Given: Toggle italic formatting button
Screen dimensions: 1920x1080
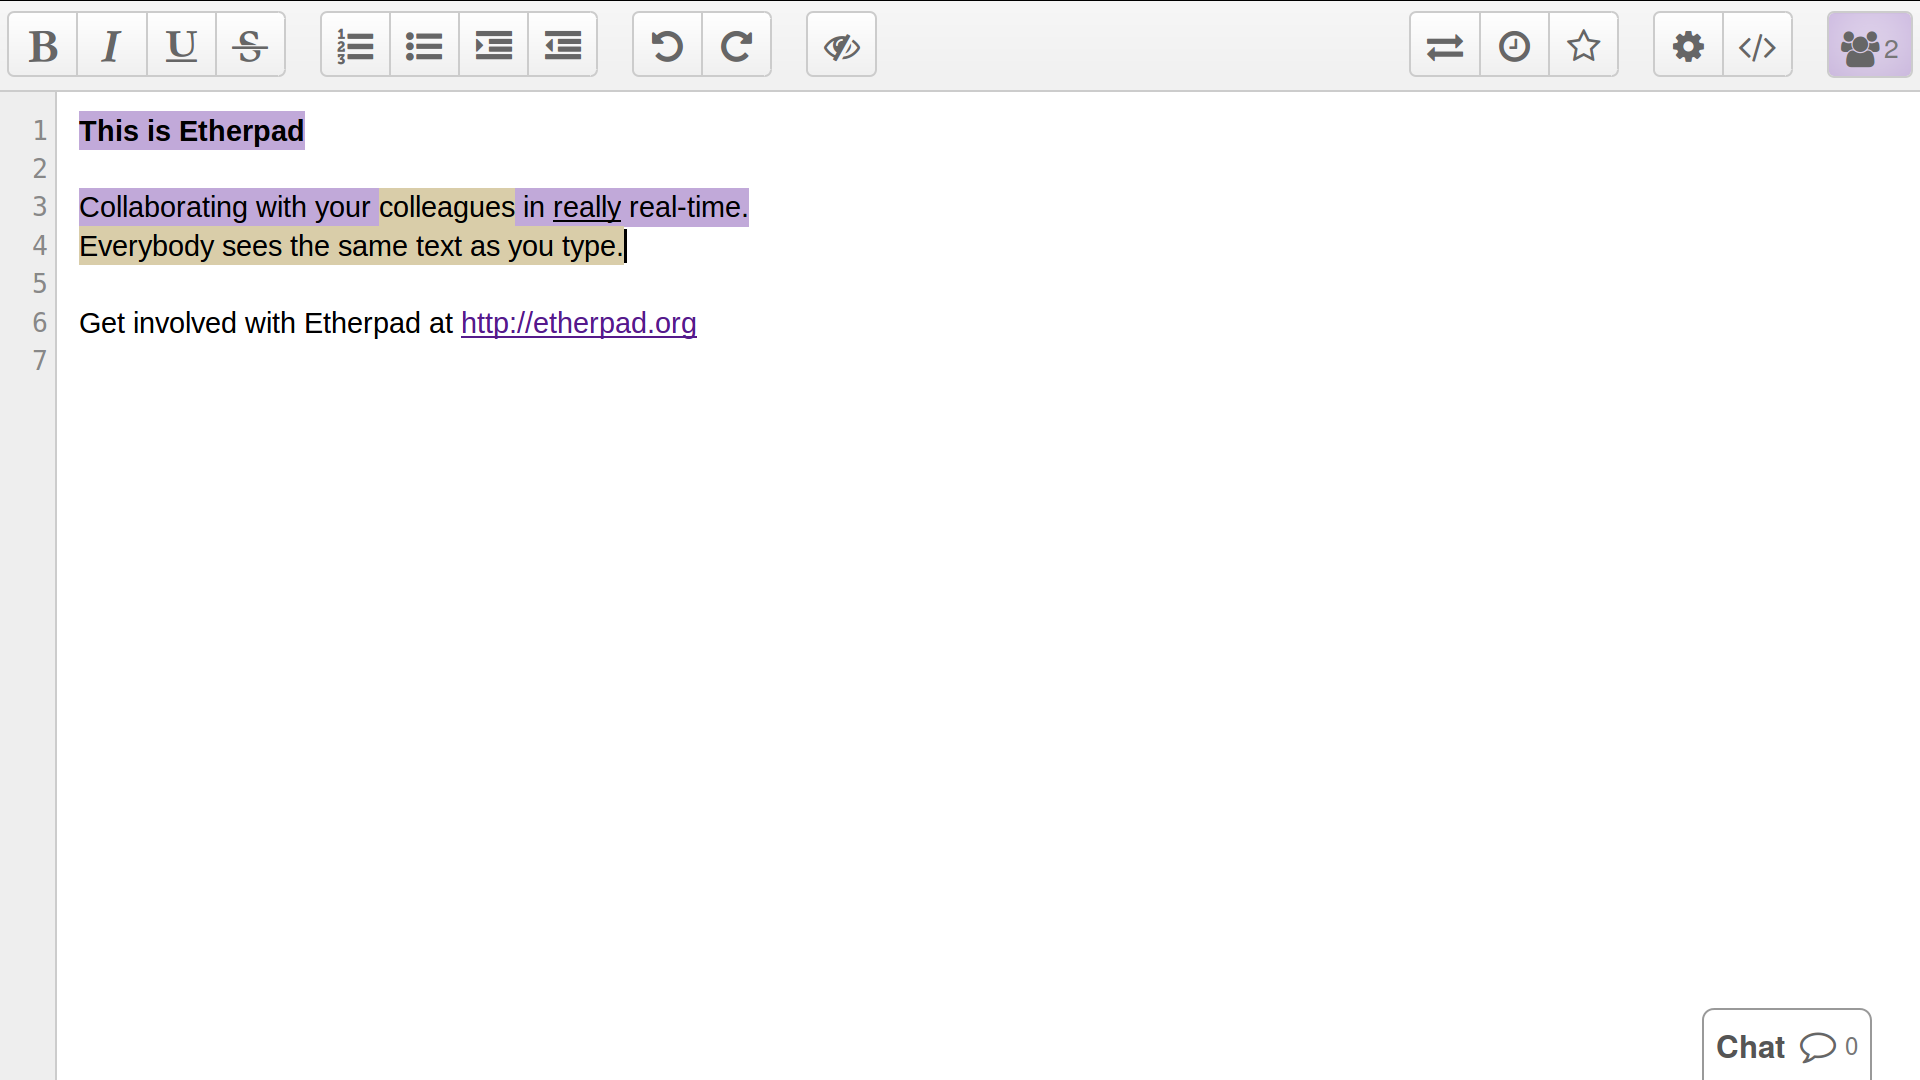Looking at the screenshot, I should (112, 45).
